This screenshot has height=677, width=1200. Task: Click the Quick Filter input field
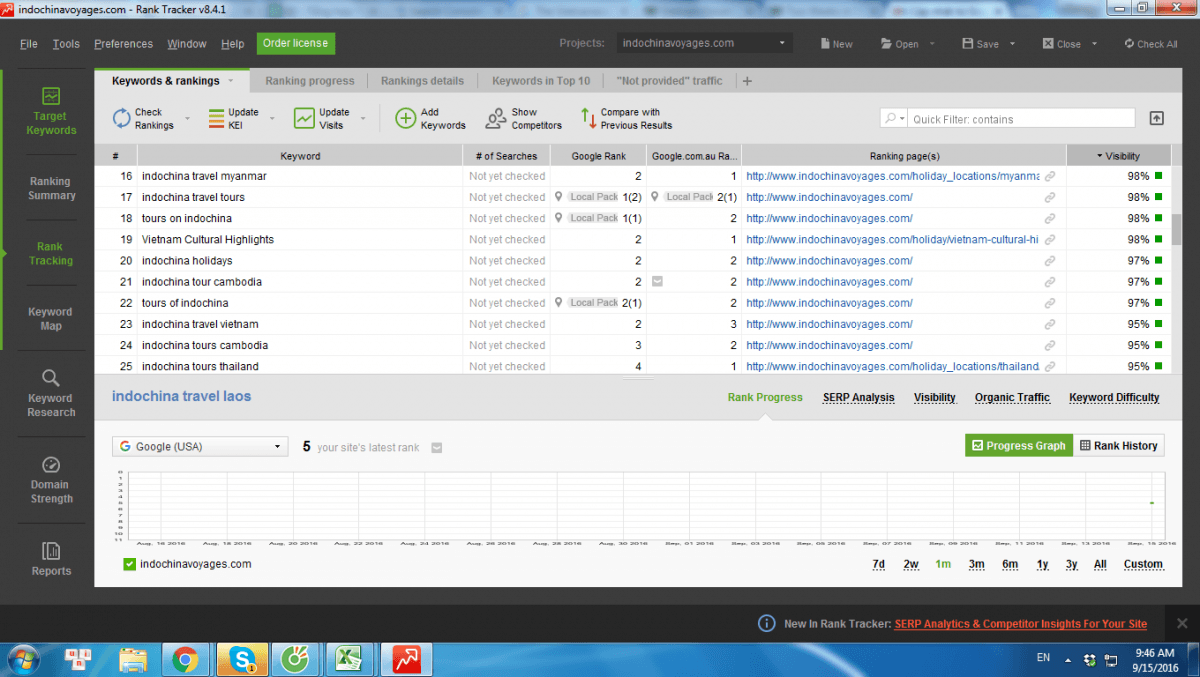click(x=1022, y=119)
